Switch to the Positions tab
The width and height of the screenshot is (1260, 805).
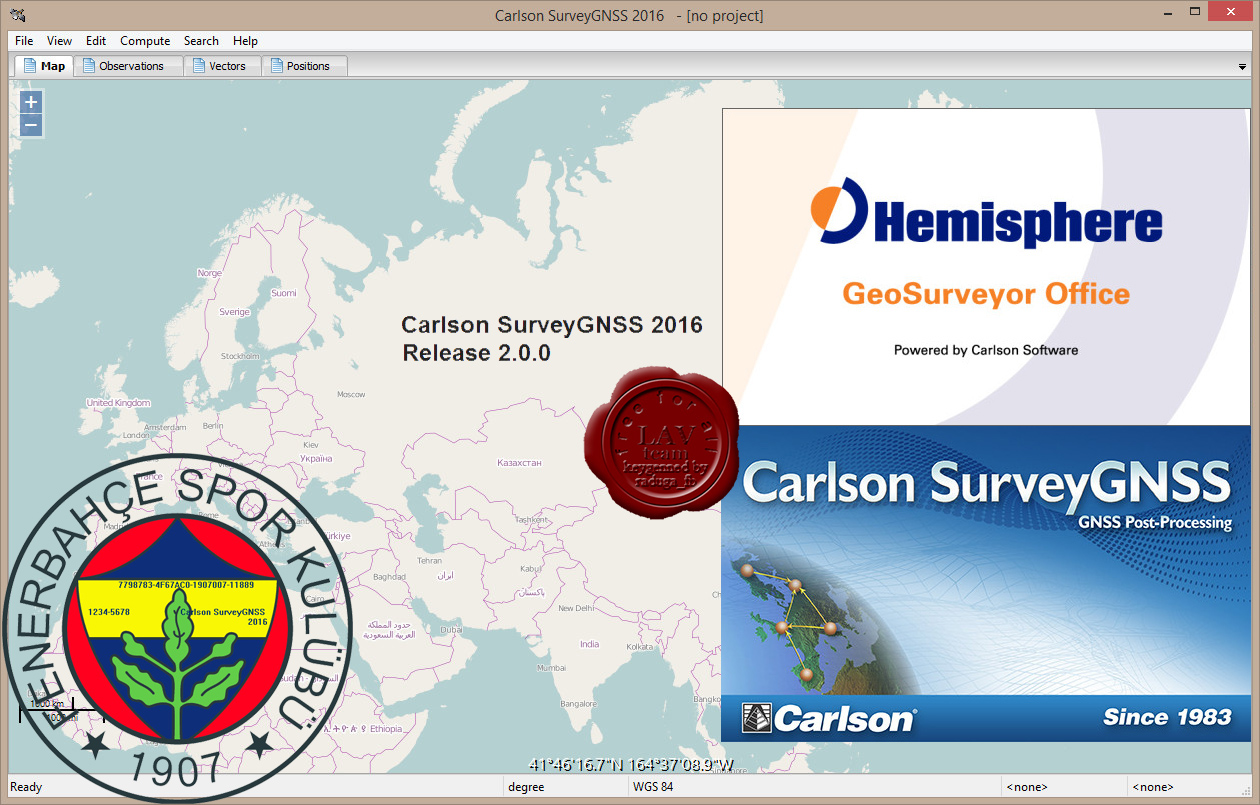tap(305, 66)
